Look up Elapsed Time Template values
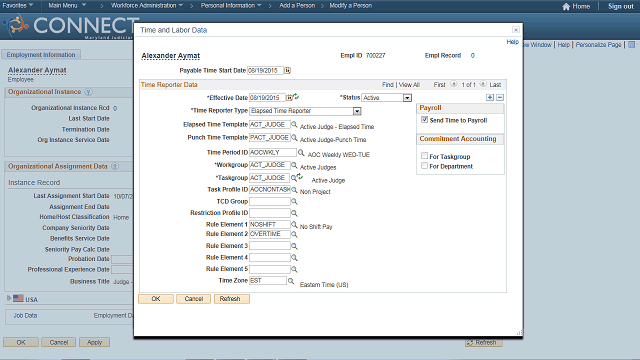 [x=294, y=124]
